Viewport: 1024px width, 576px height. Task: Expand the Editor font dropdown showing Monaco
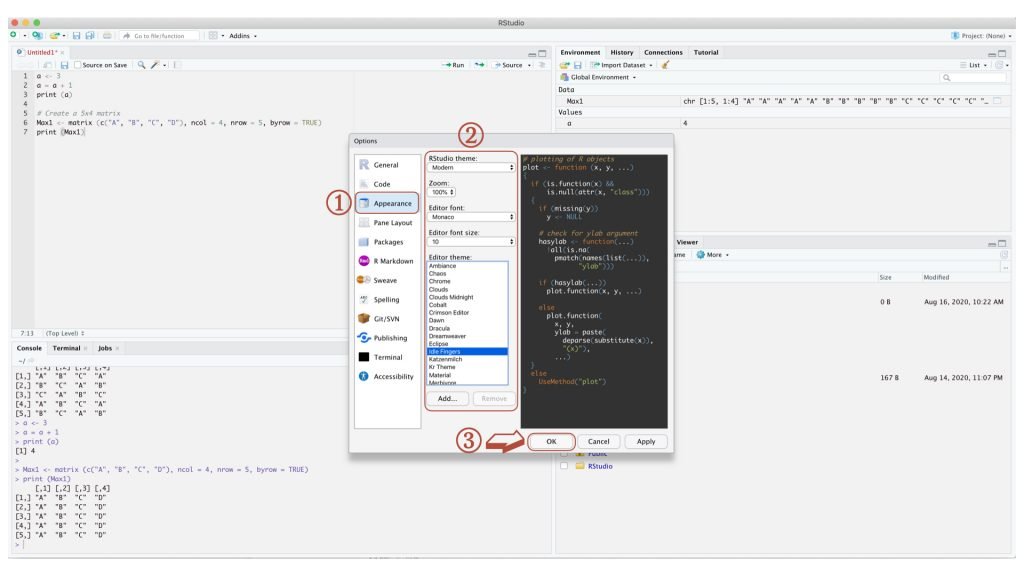[x=470, y=217]
